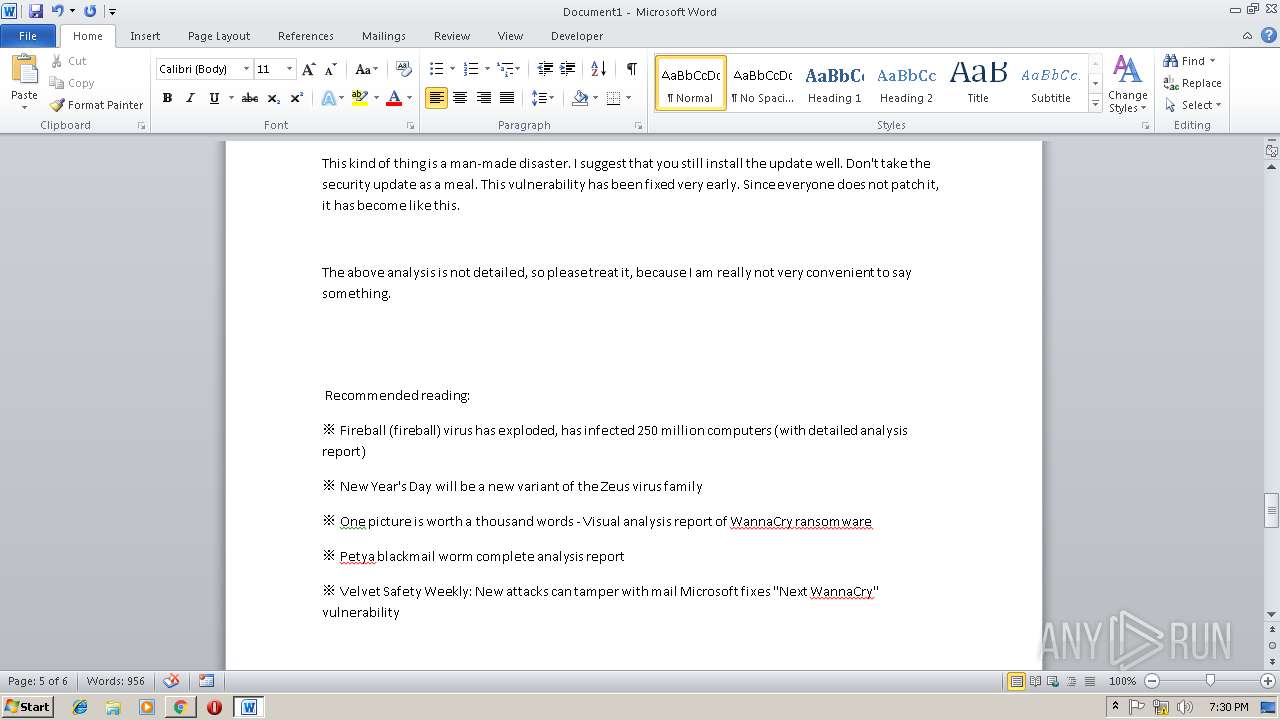This screenshot has width=1280, height=720.
Task: Toggle Align Text Left button
Action: coord(436,98)
